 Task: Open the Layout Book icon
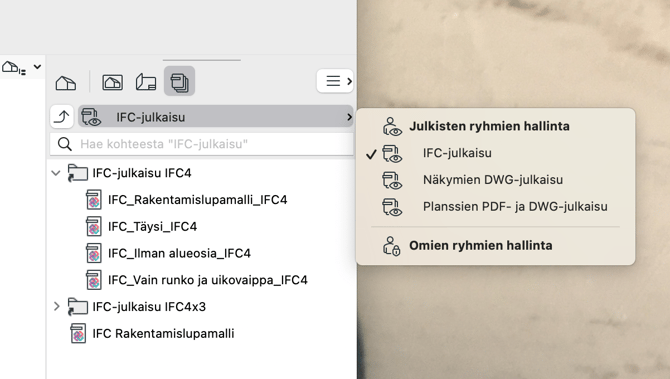point(146,82)
